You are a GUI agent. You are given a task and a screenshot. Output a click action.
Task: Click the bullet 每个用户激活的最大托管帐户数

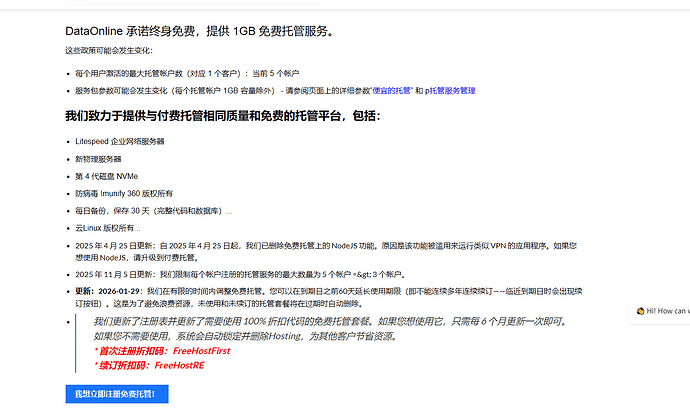click(187, 74)
